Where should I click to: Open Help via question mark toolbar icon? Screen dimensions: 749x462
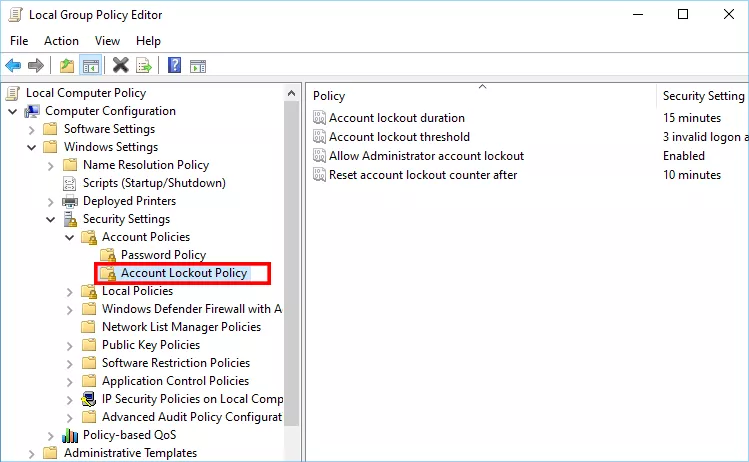point(174,65)
